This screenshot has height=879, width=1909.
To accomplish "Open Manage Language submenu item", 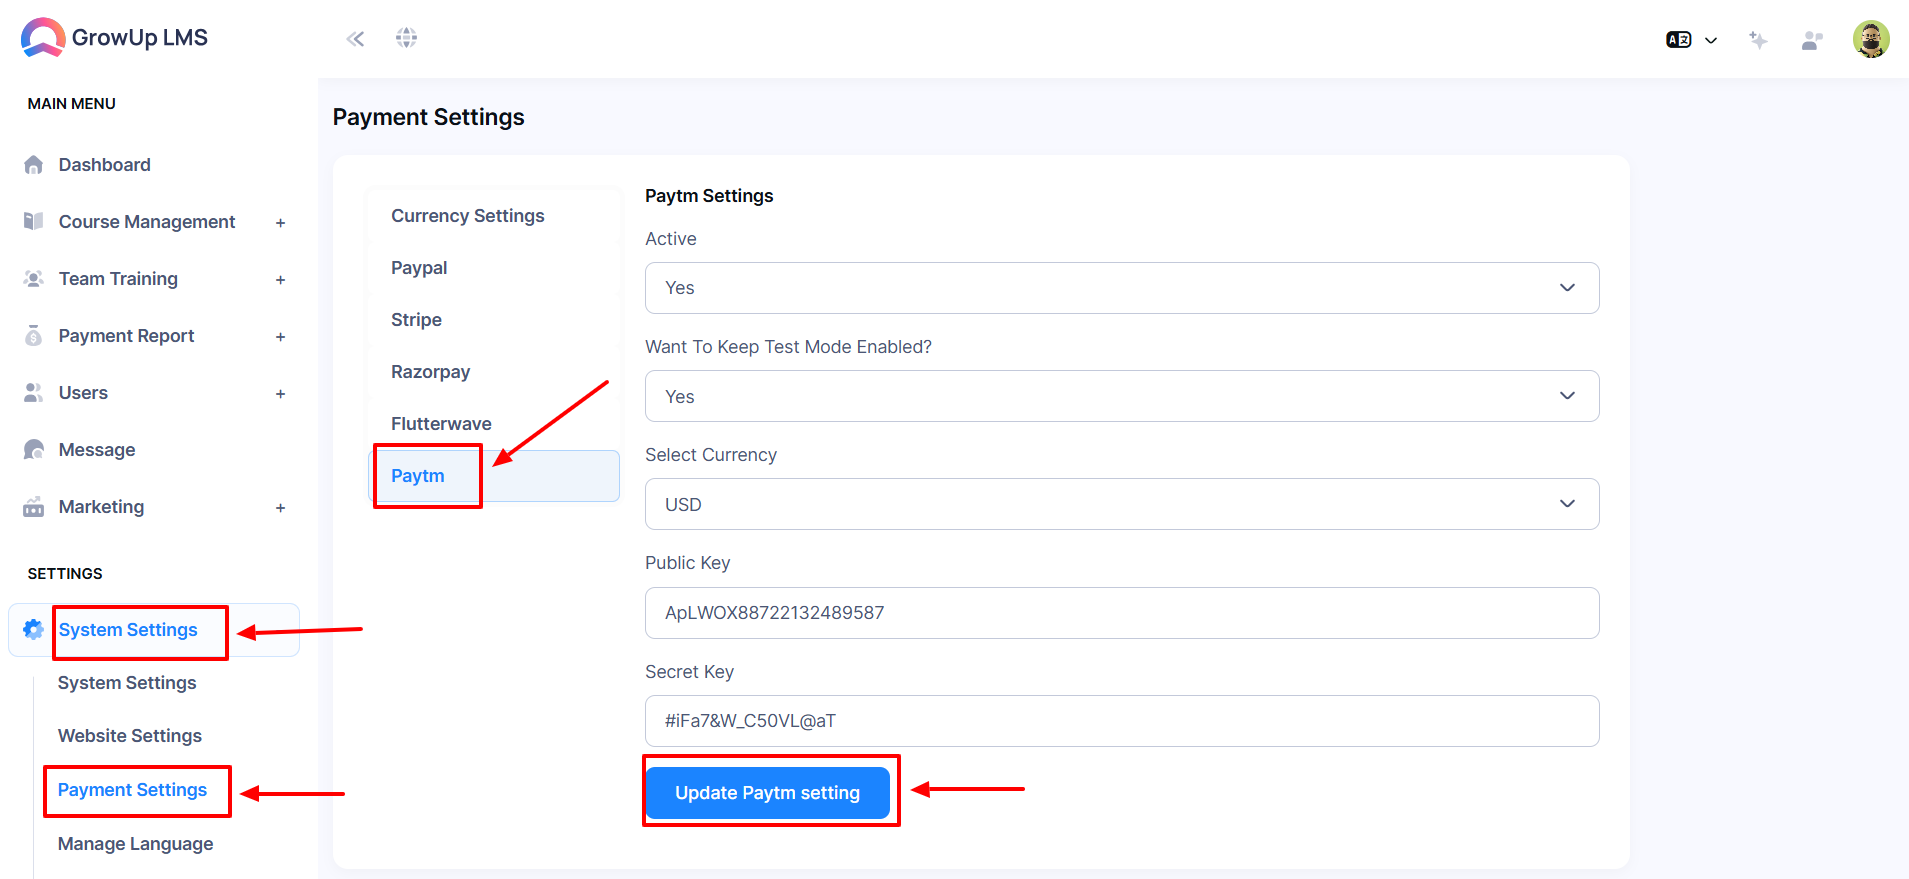I will (136, 844).
